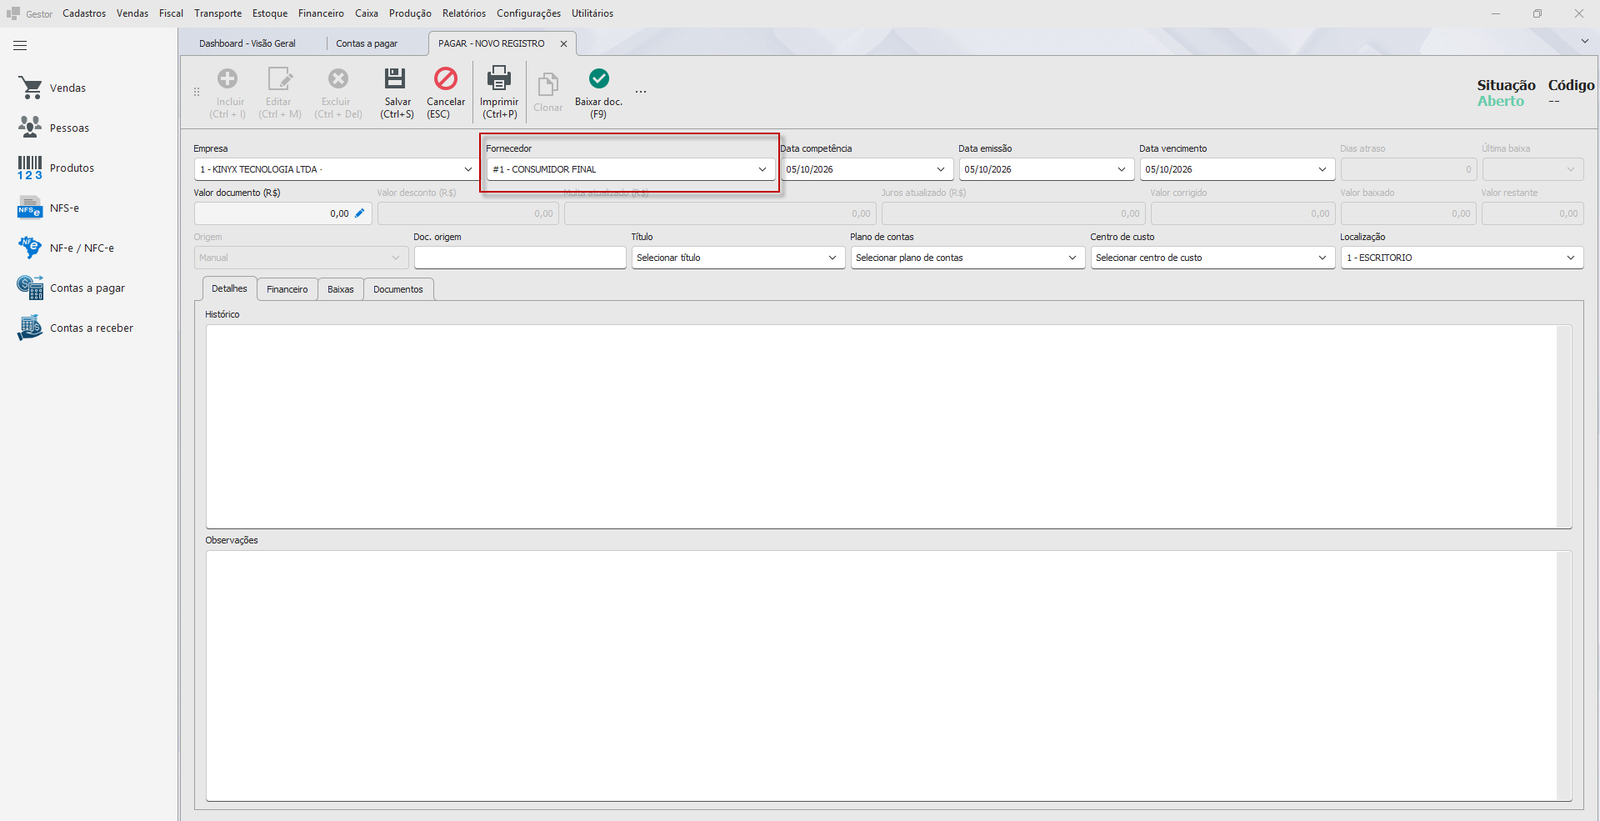Screen dimensions: 1600x821
Task: Click the pencil icon in Valor documento
Action: (x=360, y=213)
